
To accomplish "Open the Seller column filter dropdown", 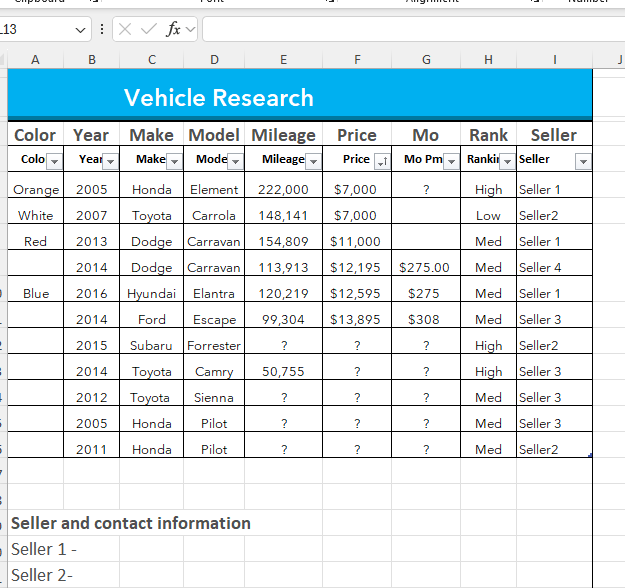I will (x=584, y=161).
